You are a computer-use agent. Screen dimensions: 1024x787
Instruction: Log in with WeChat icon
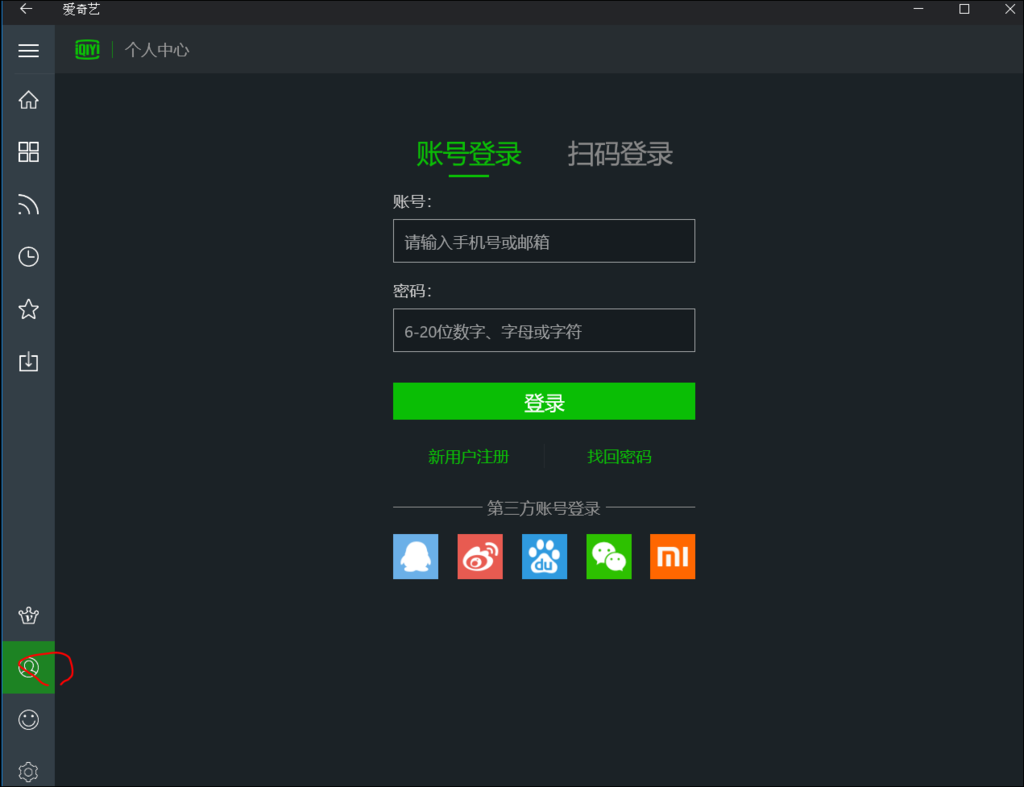pos(609,556)
